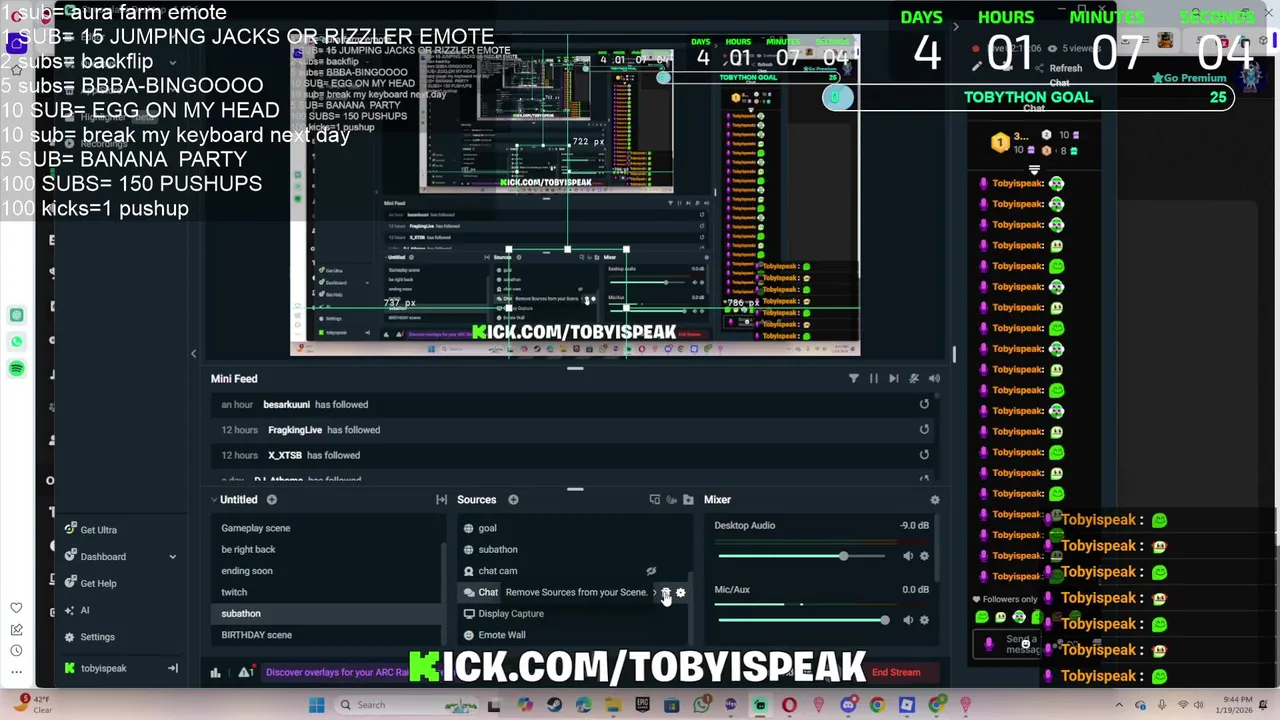The height and width of the screenshot is (720, 1280).
Task: Mute Desktop Audio
Action: pos(908,556)
